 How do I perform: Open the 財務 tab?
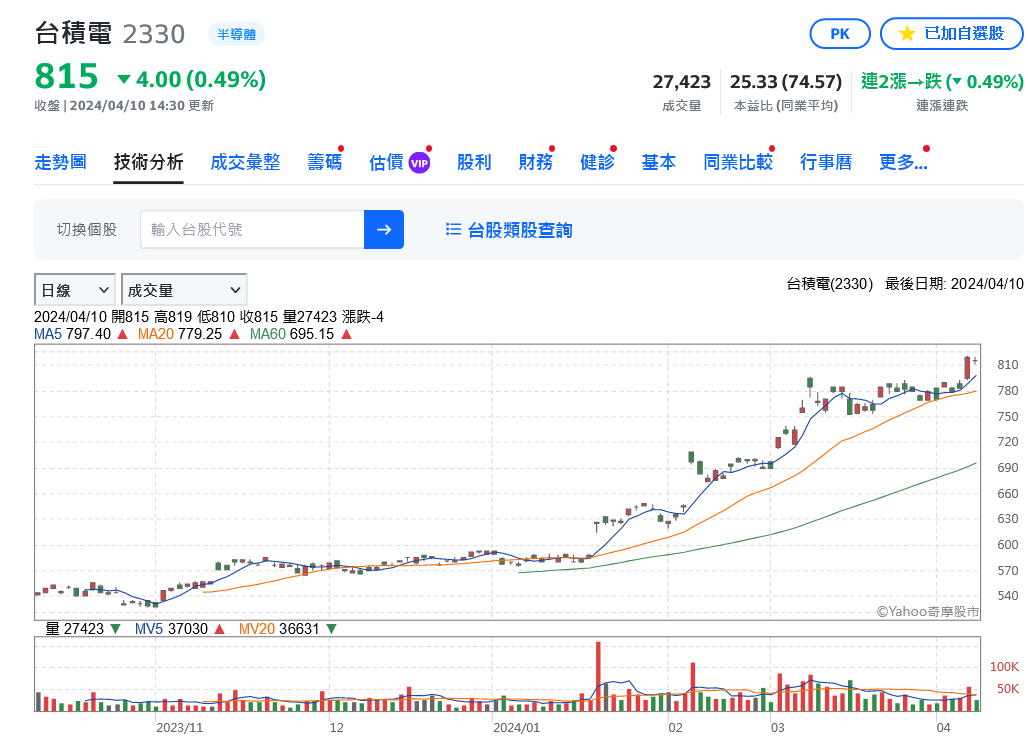[536, 162]
